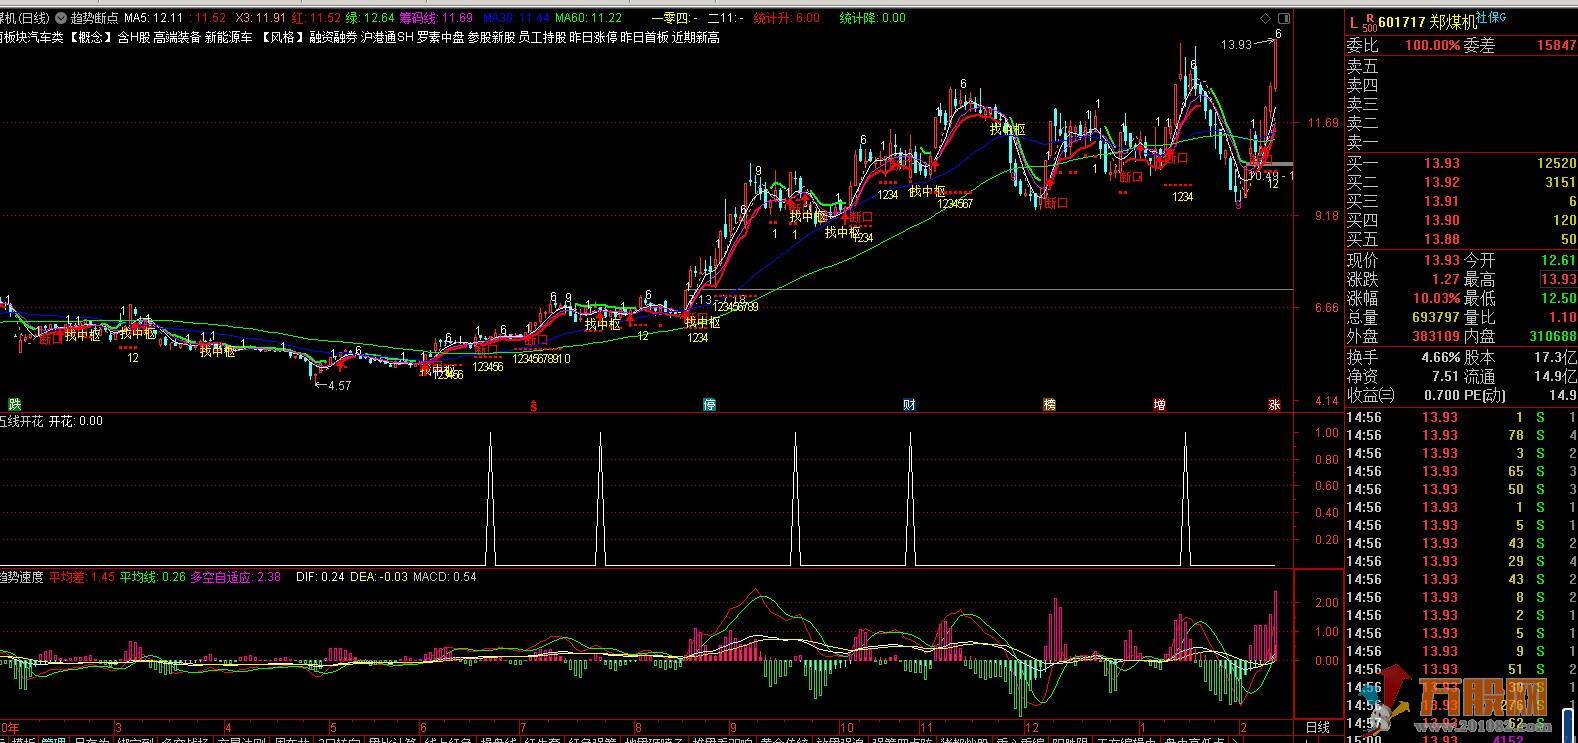Open the 新能源车 concept tag
The width and height of the screenshot is (1578, 743).
pos(229,37)
